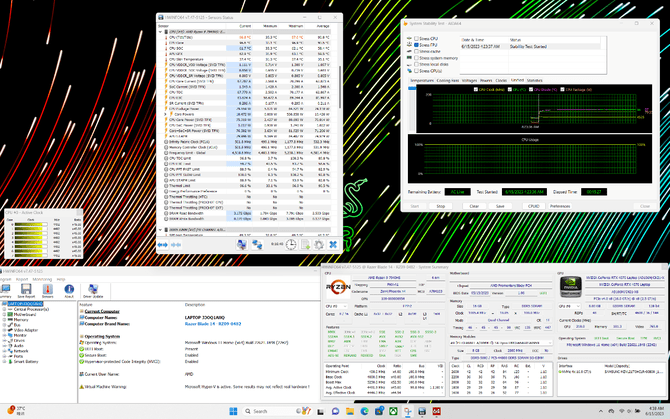Open the Statistics tab in stability test
This screenshot has width=670, height=419.
(x=534, y=80)
